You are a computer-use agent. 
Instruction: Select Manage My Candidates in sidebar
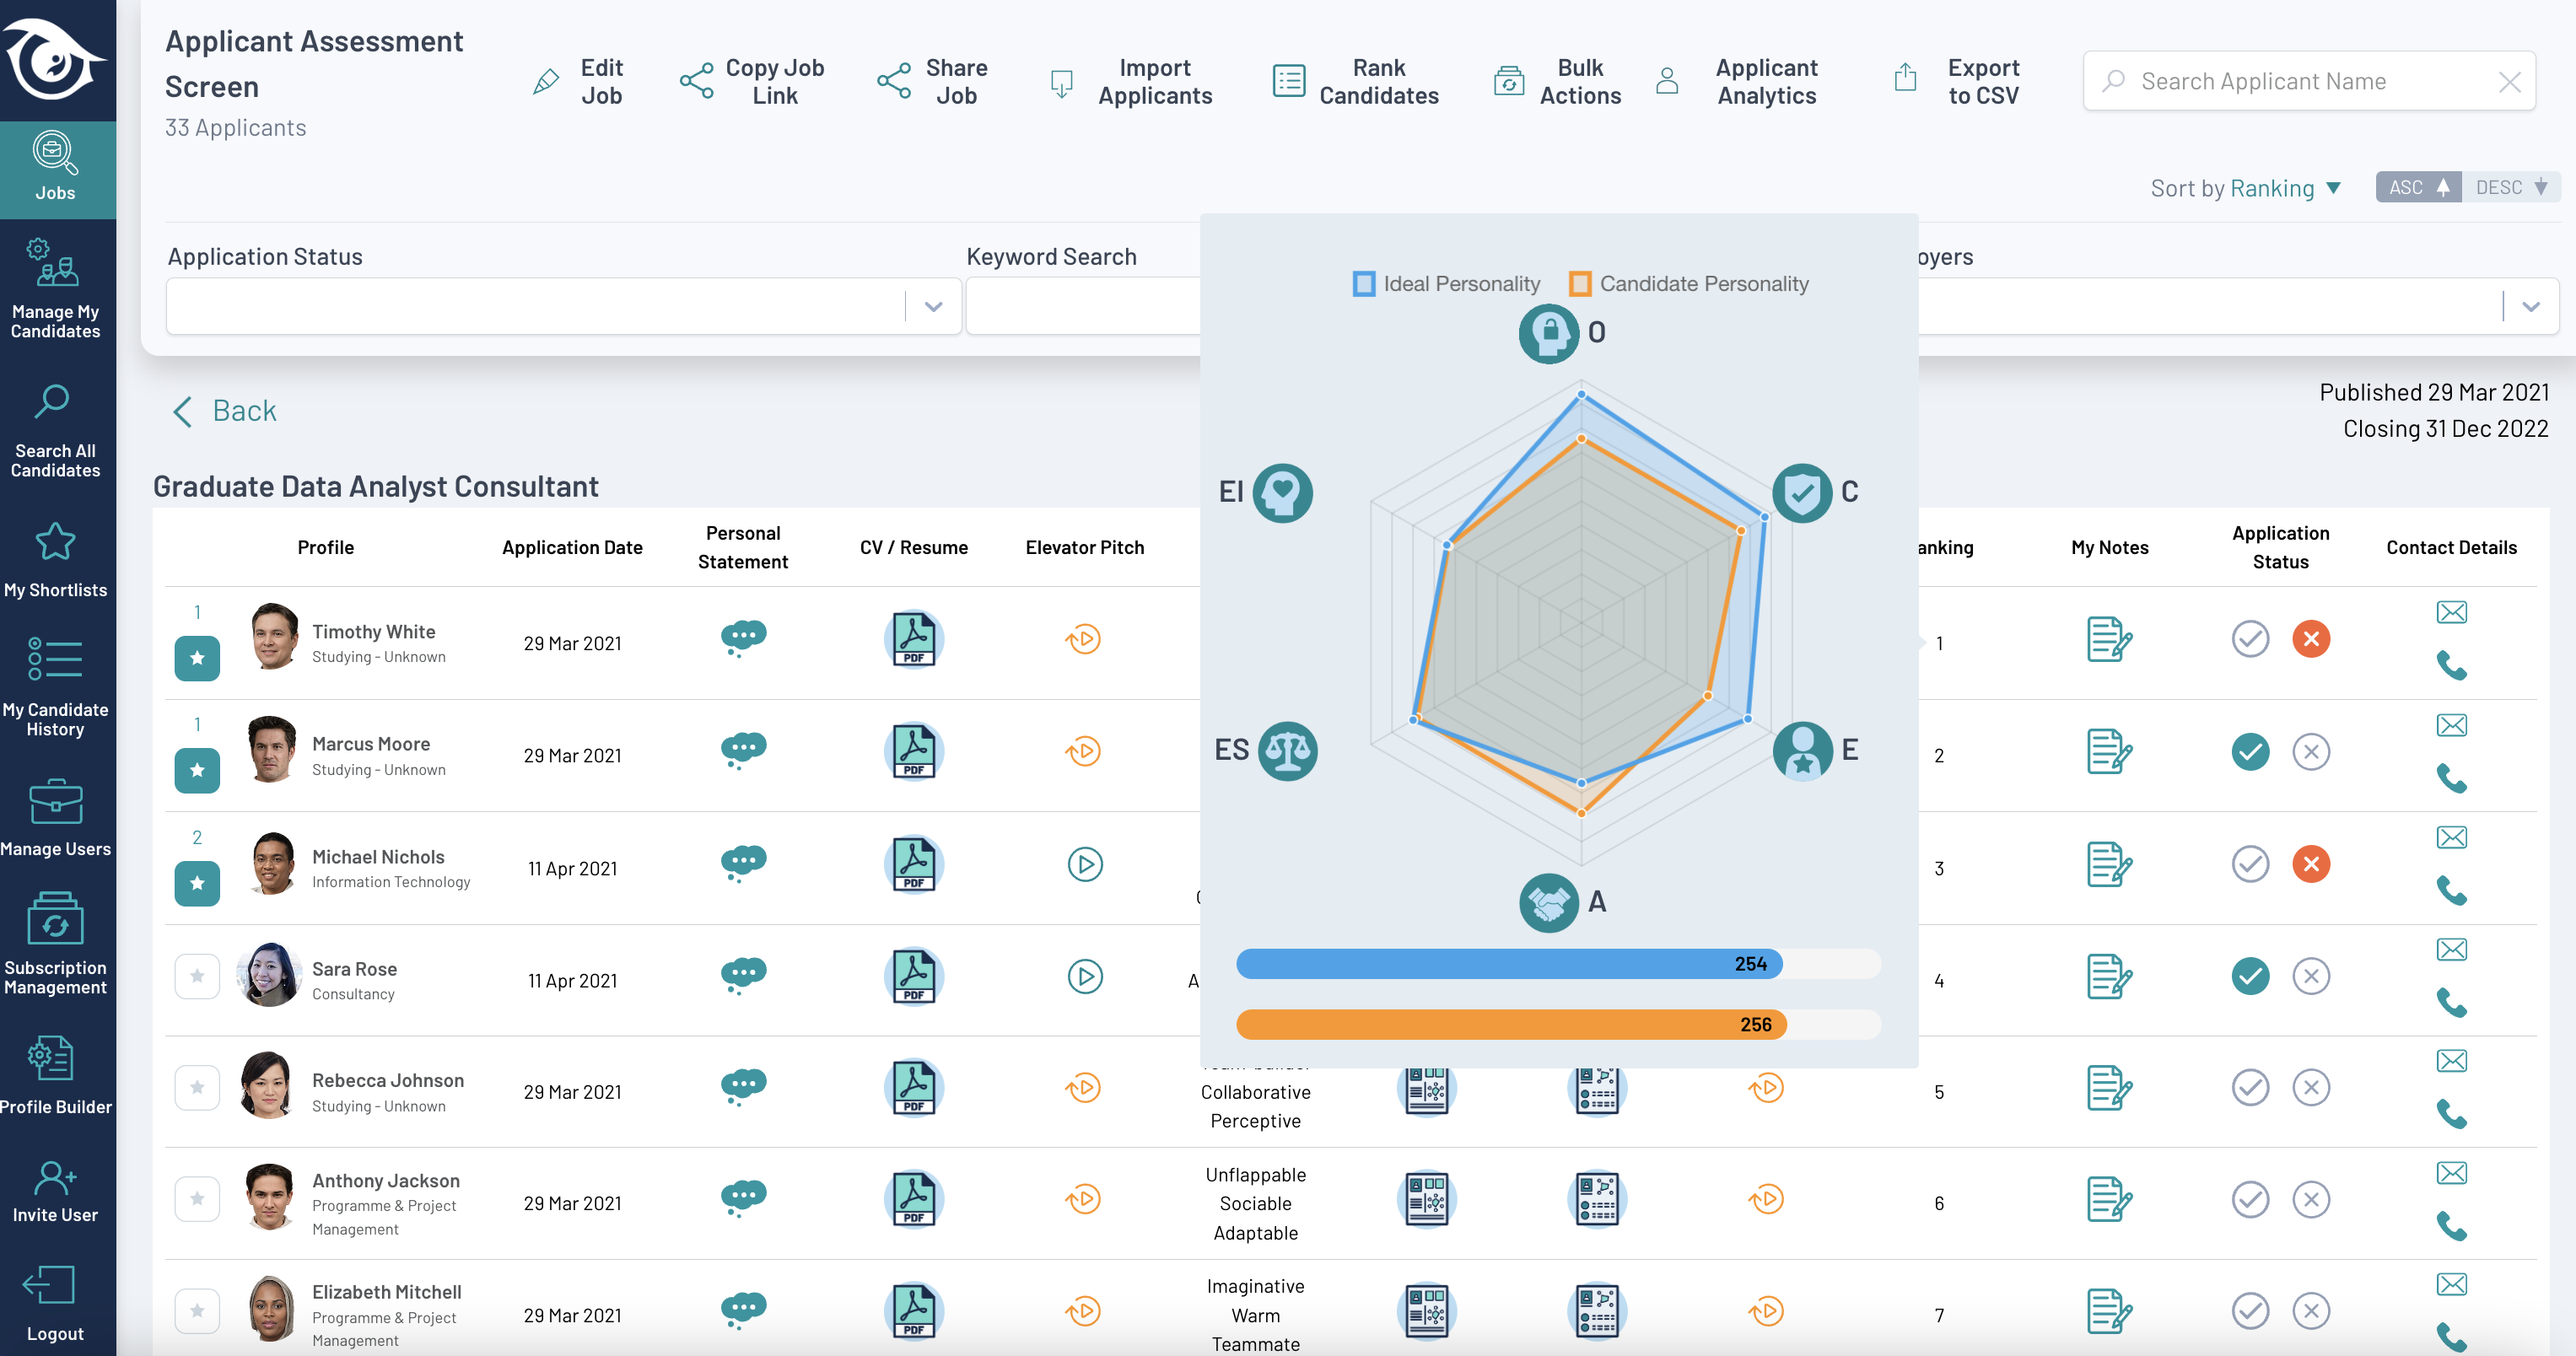[x=55, y=287]
